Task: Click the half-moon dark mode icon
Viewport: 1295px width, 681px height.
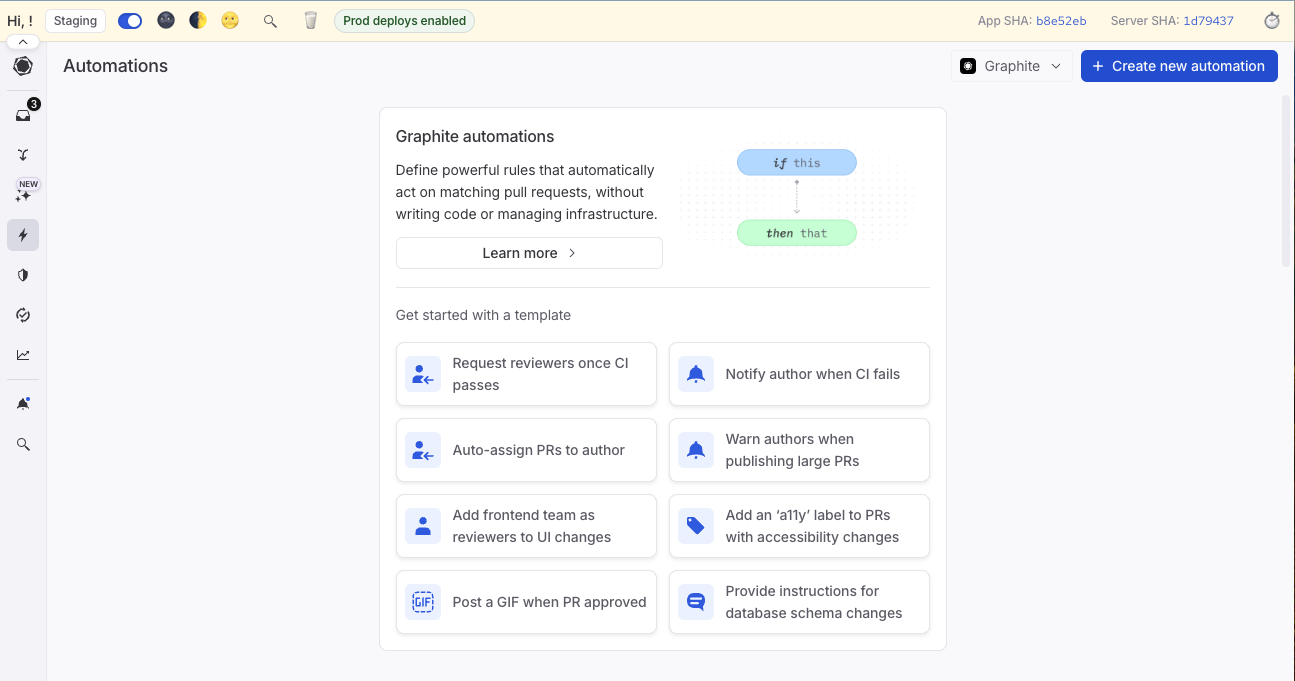Action: coord(198,20)
